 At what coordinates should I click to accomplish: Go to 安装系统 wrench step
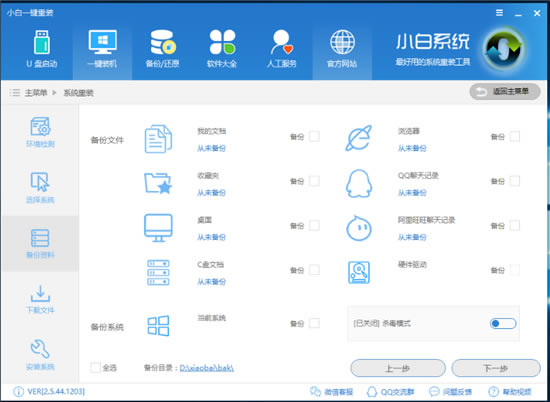tap(40, 355)
